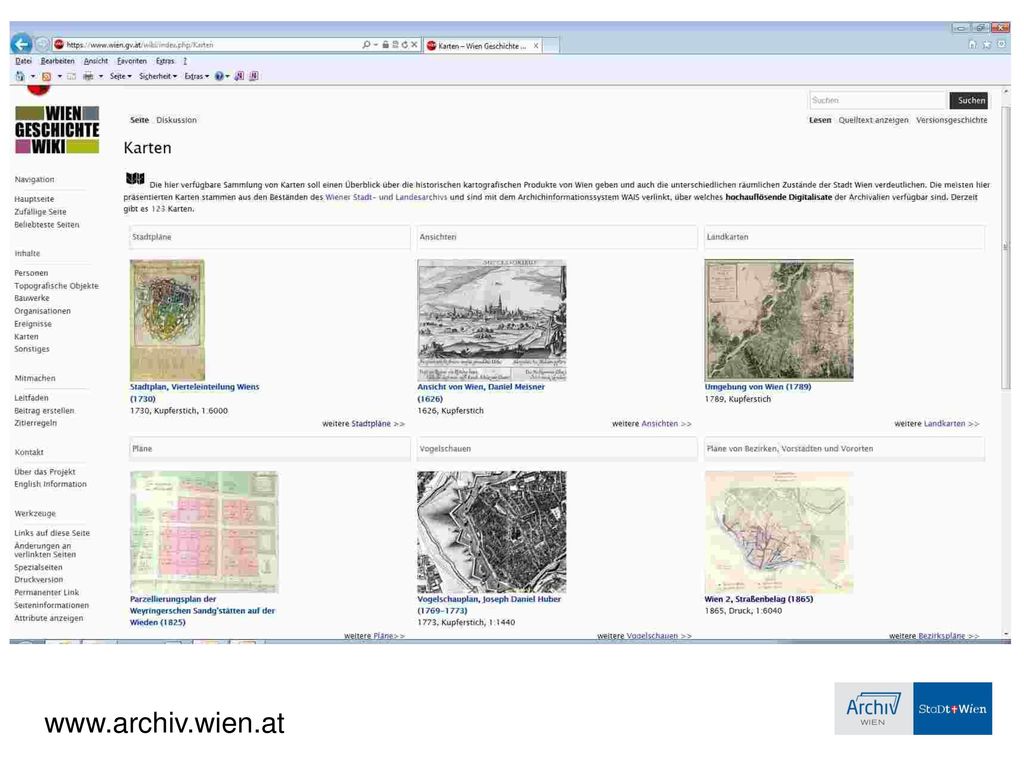Open the Favoriten menu
1024x768 pixels.
coord(132,61)
